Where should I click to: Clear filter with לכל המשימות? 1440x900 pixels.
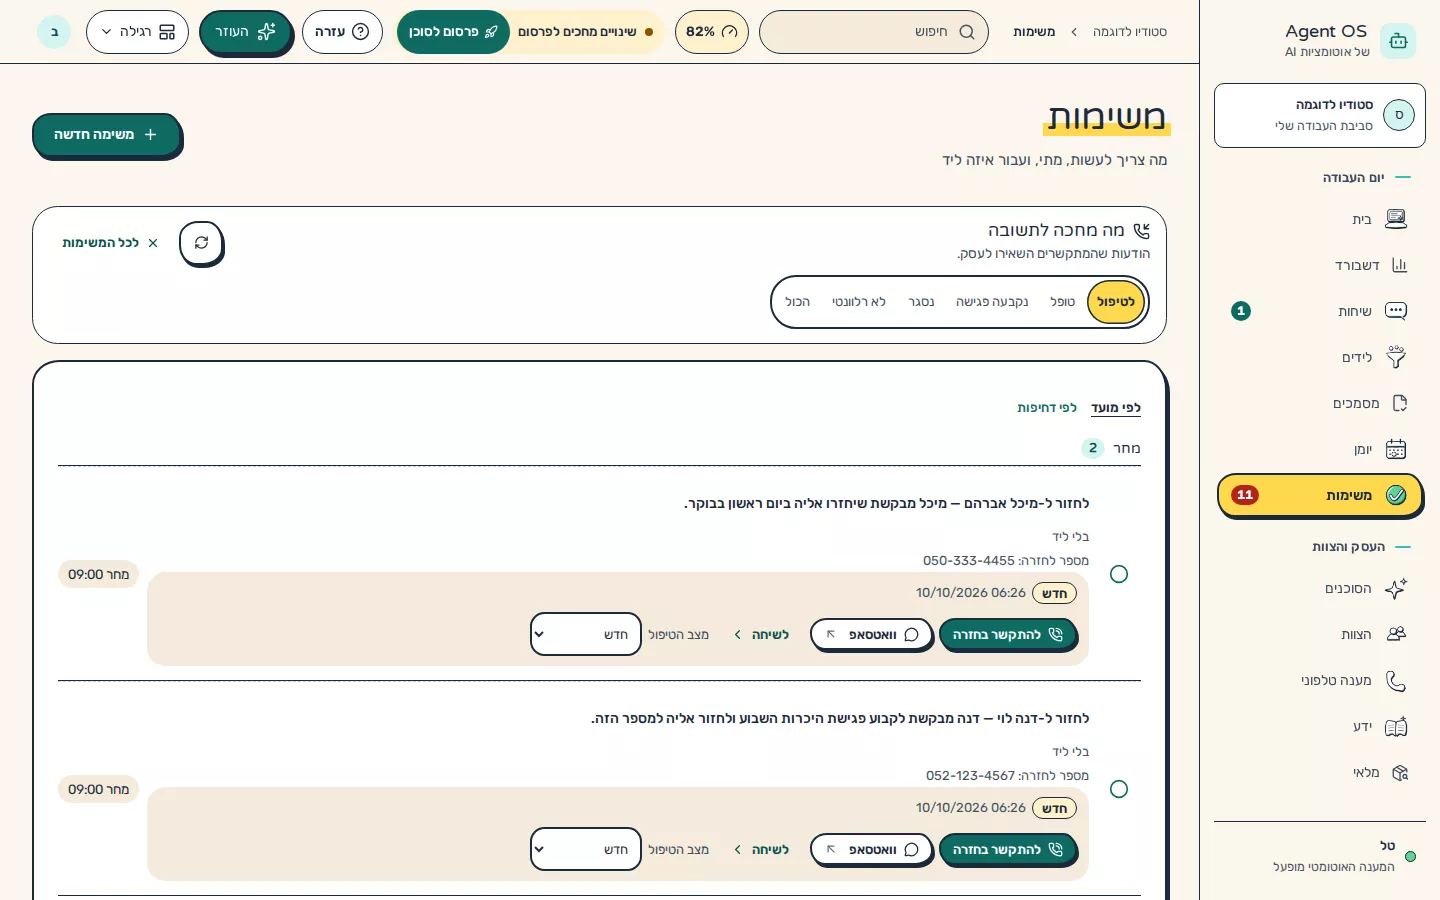[110, 243]
